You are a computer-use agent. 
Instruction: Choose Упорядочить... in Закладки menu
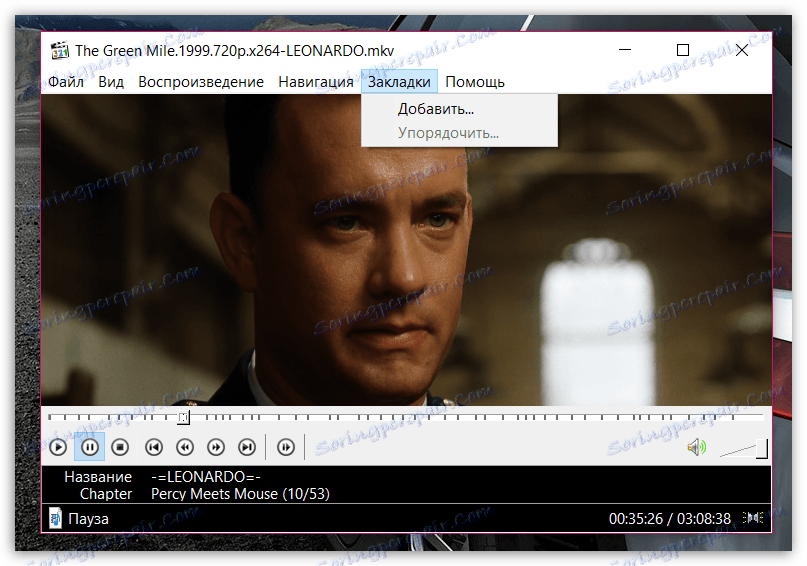click(459, 133)
